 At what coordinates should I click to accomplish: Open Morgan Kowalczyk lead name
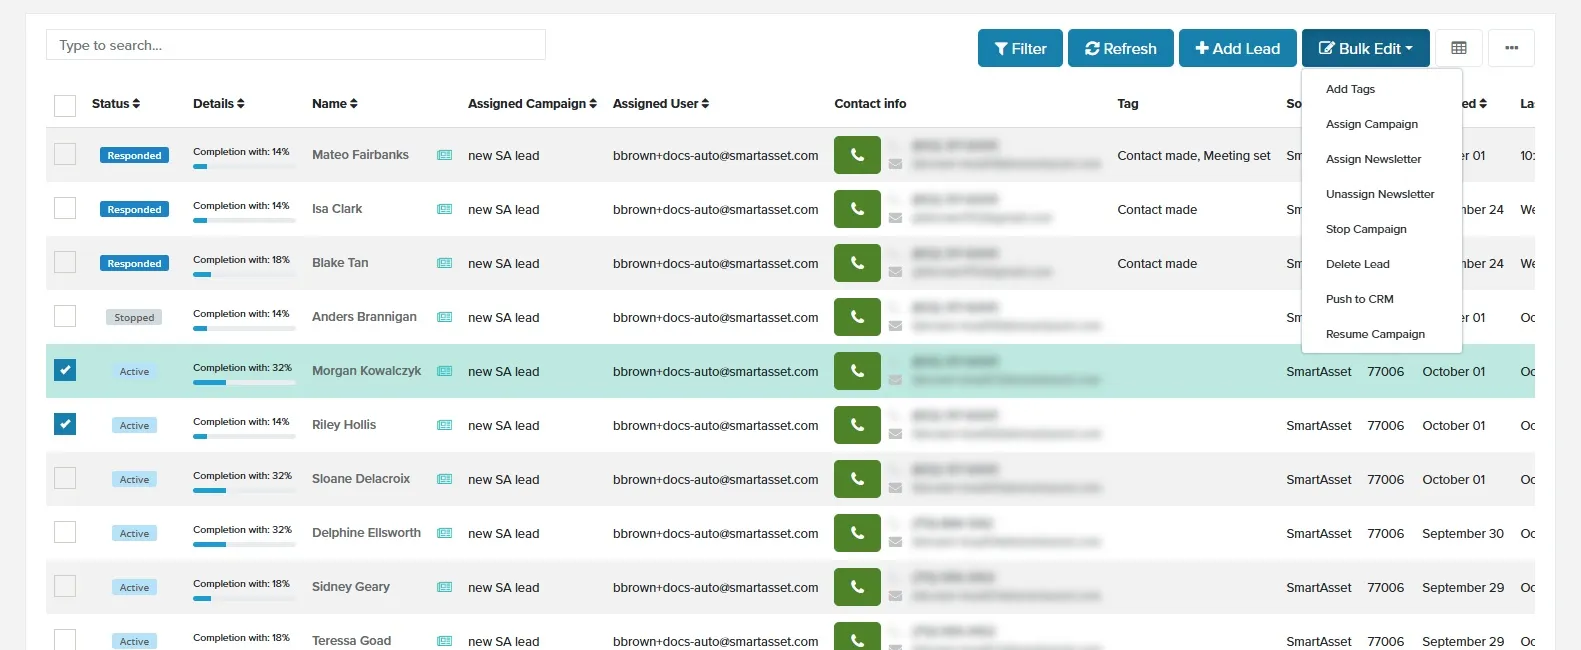[x=366, y=370]
